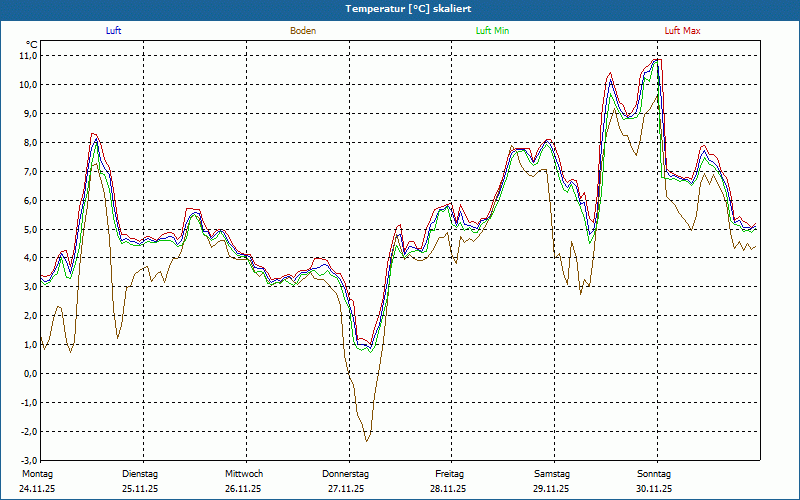Click the 8,0 y-axis value
Screen dimensions: 800x500
[30, 142]
